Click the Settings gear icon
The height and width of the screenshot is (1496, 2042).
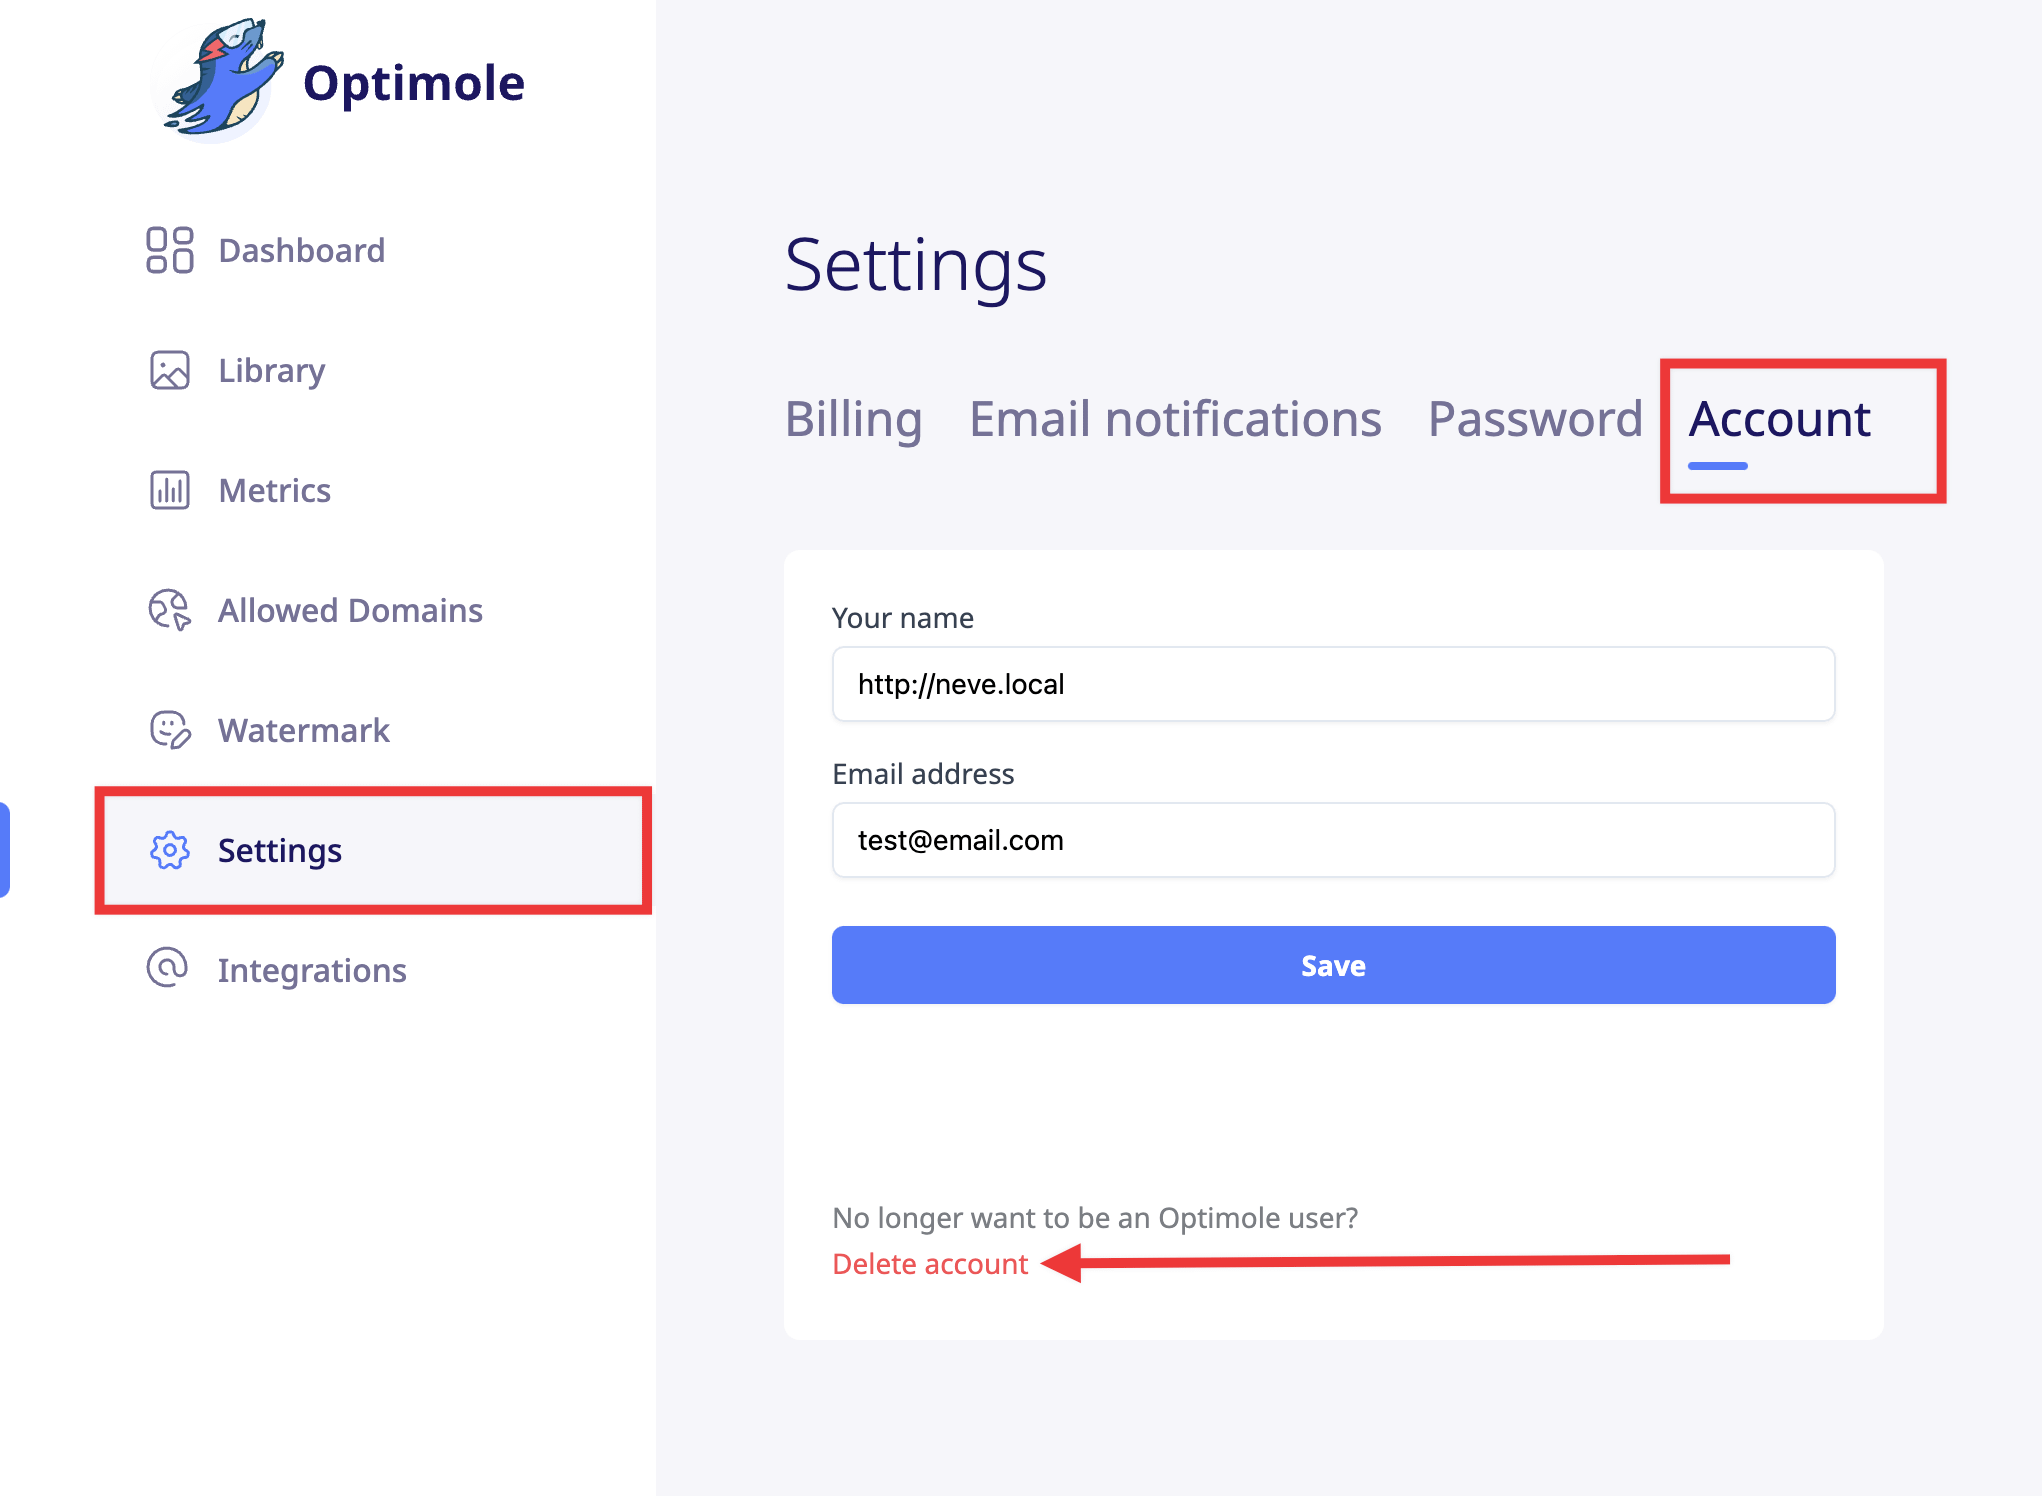(169, 850)
